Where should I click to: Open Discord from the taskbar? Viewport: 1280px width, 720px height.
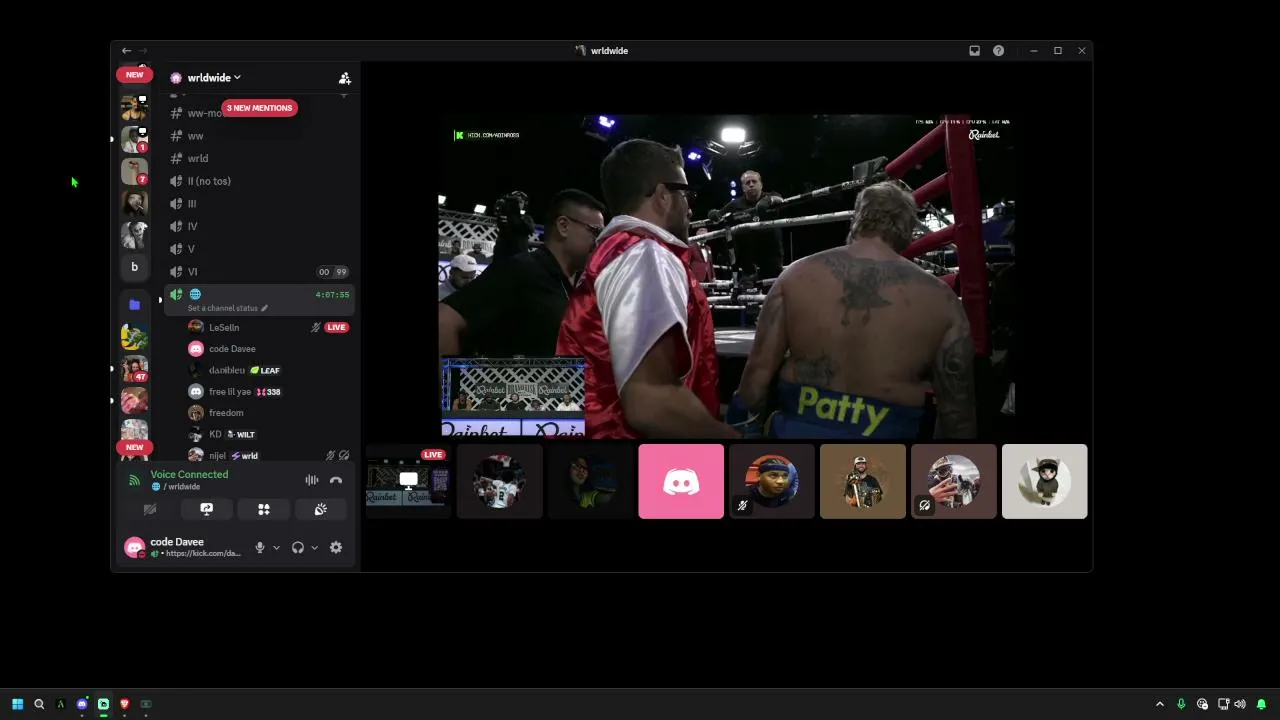point(82,704)
